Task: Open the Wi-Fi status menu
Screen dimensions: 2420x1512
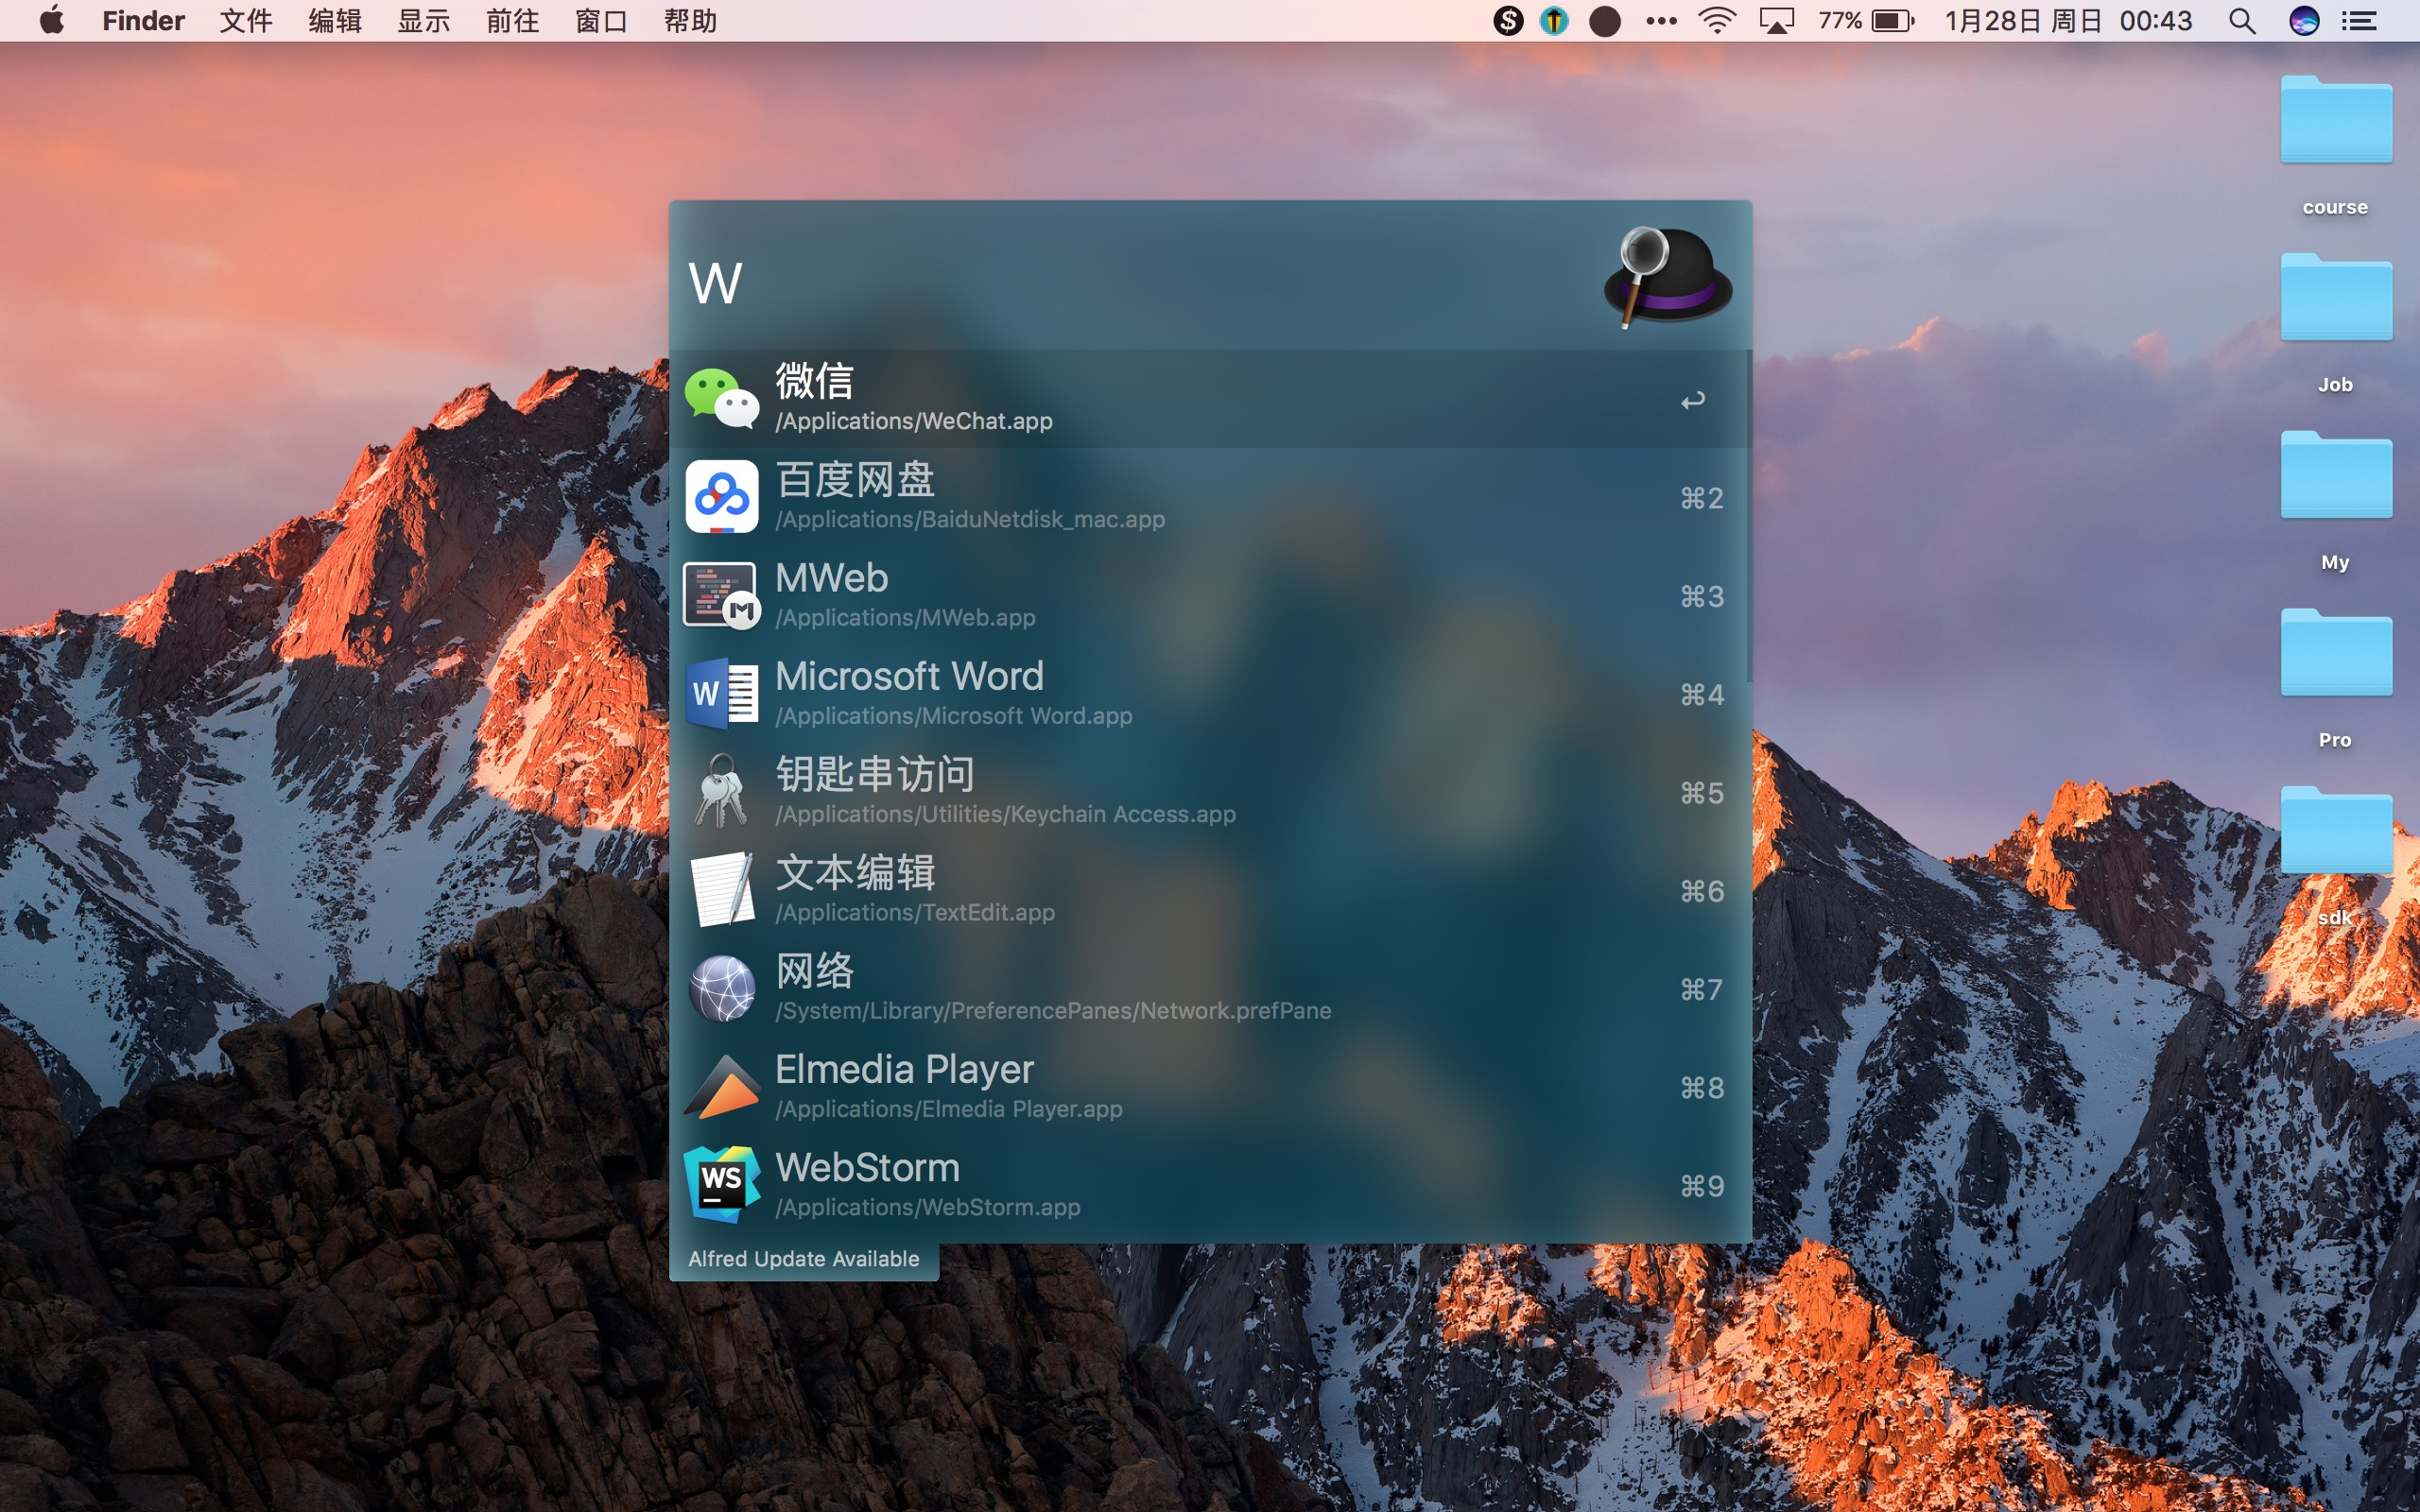Action: coord(1716,21)
